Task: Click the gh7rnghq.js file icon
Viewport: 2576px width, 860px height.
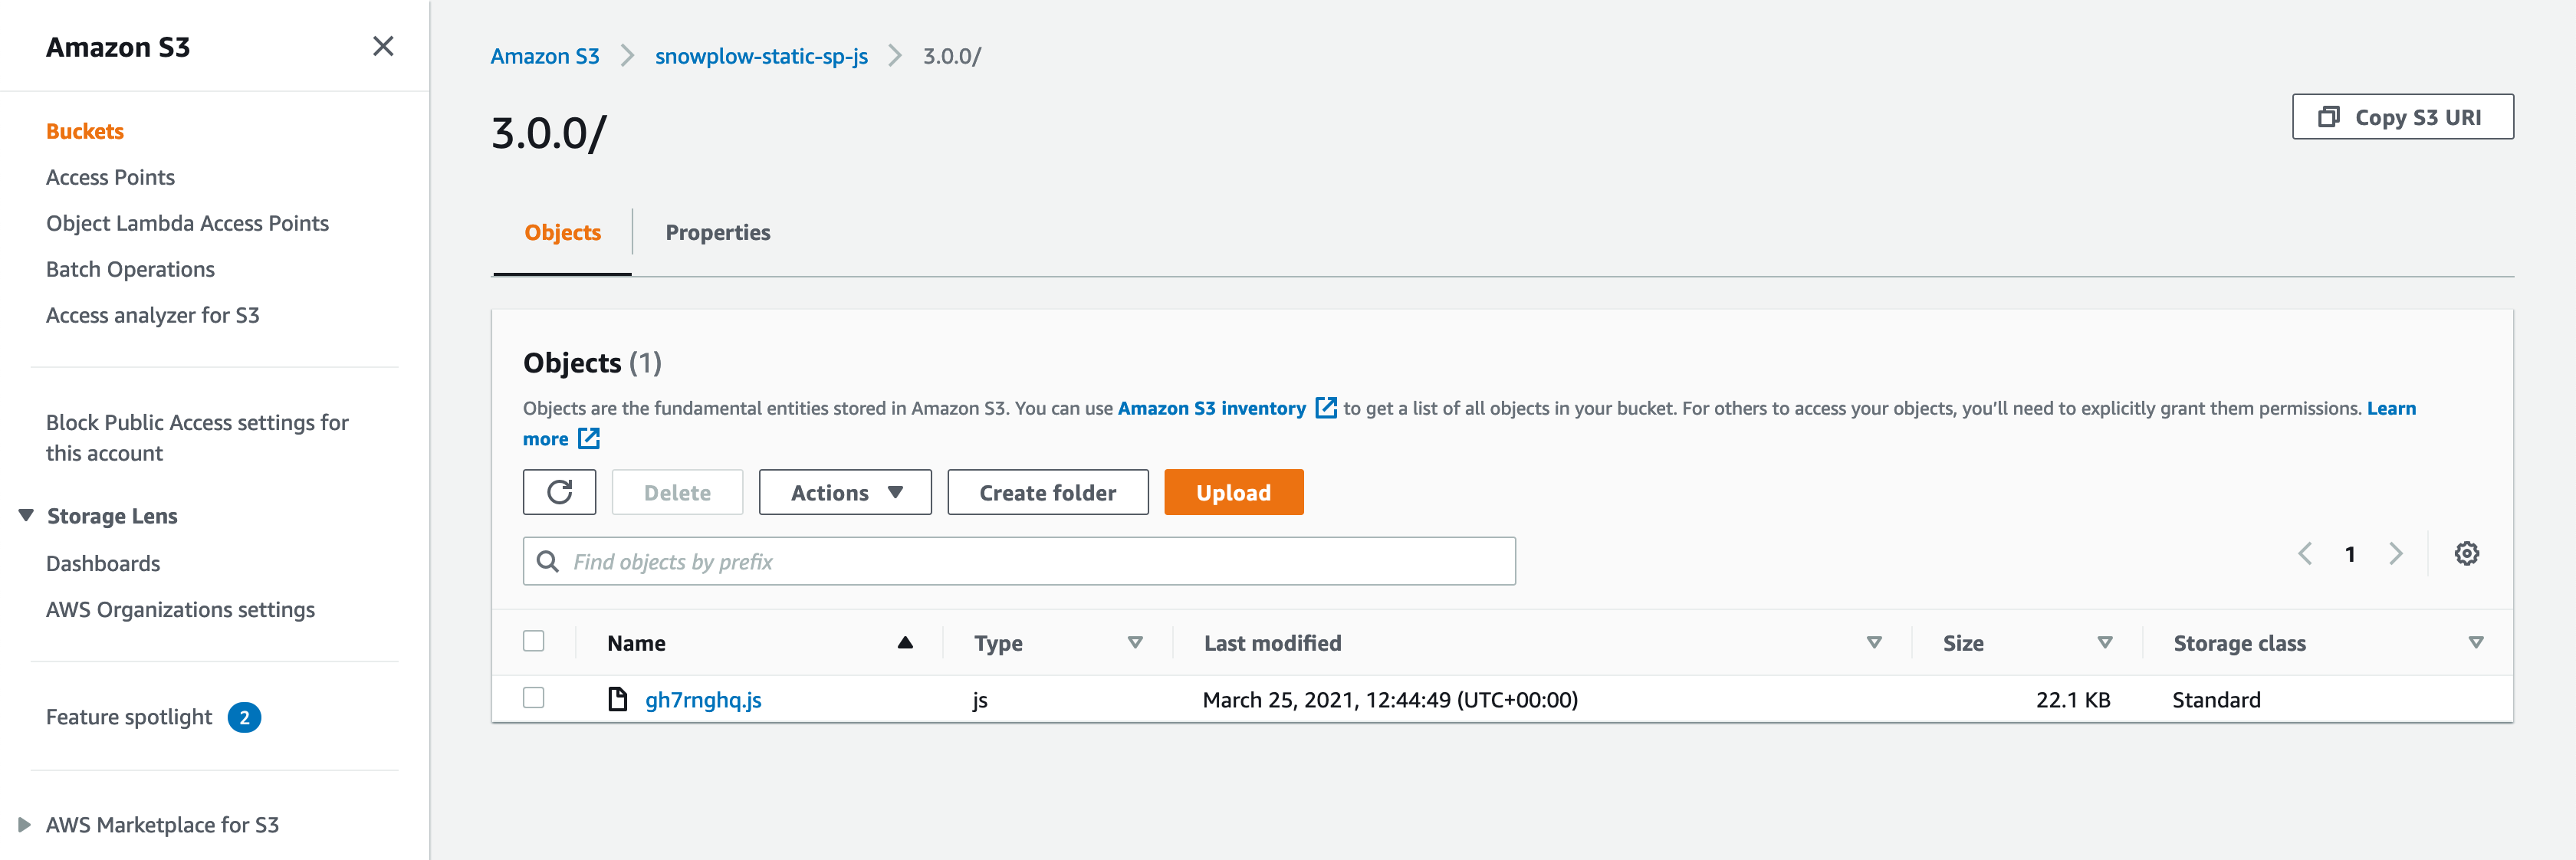Action: pos(618,699)
